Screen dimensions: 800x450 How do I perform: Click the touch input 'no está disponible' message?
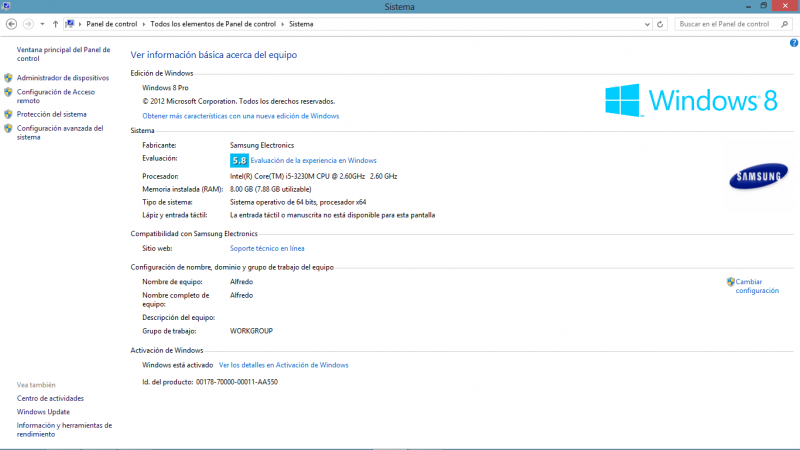332,215
